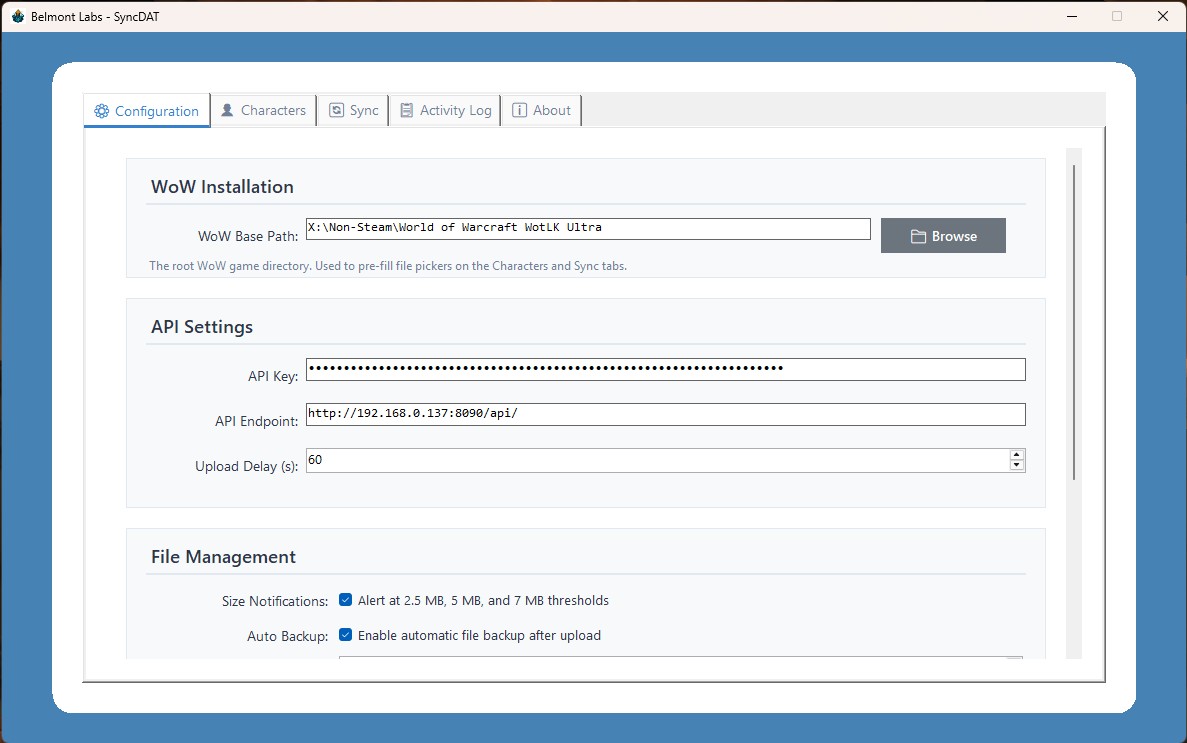Screen dimensions: 1187x743
Task: Switch to the Characters tab
Action: [x=263, y=110]
